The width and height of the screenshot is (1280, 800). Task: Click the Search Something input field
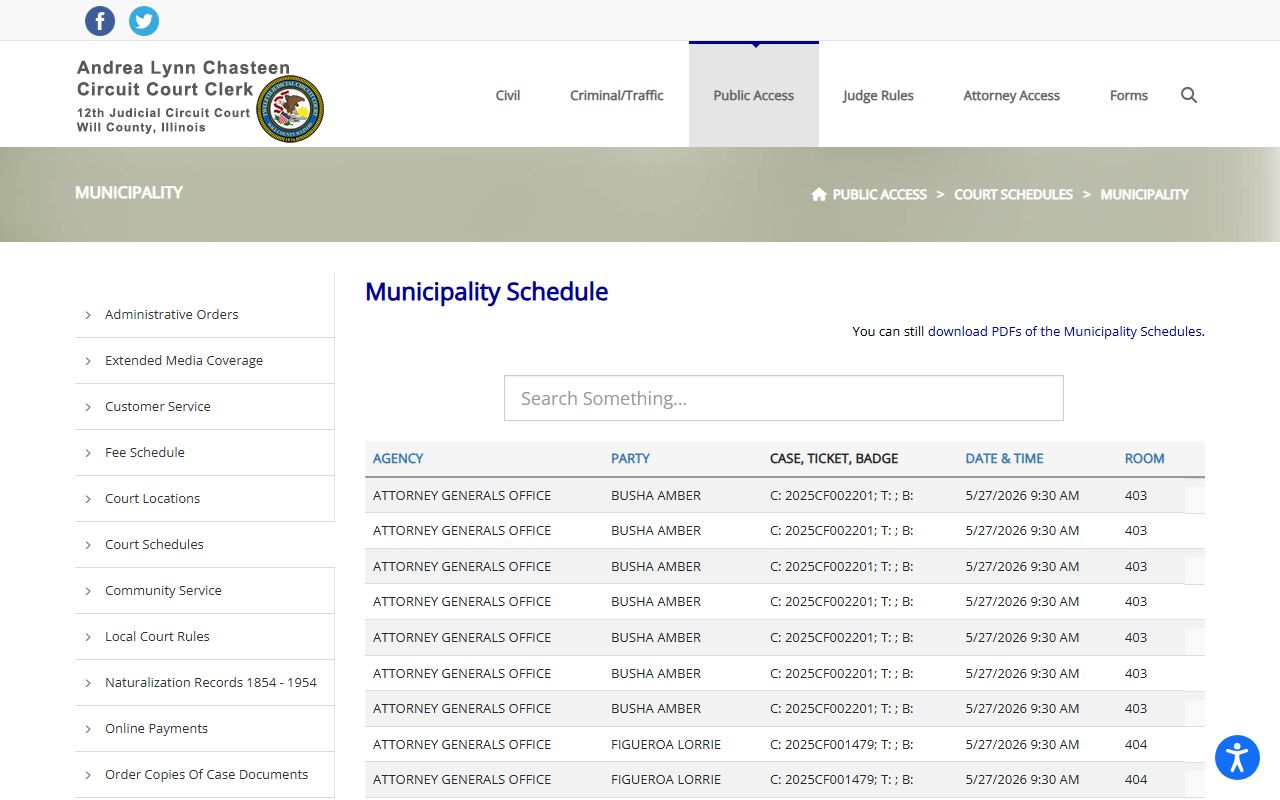784,398
